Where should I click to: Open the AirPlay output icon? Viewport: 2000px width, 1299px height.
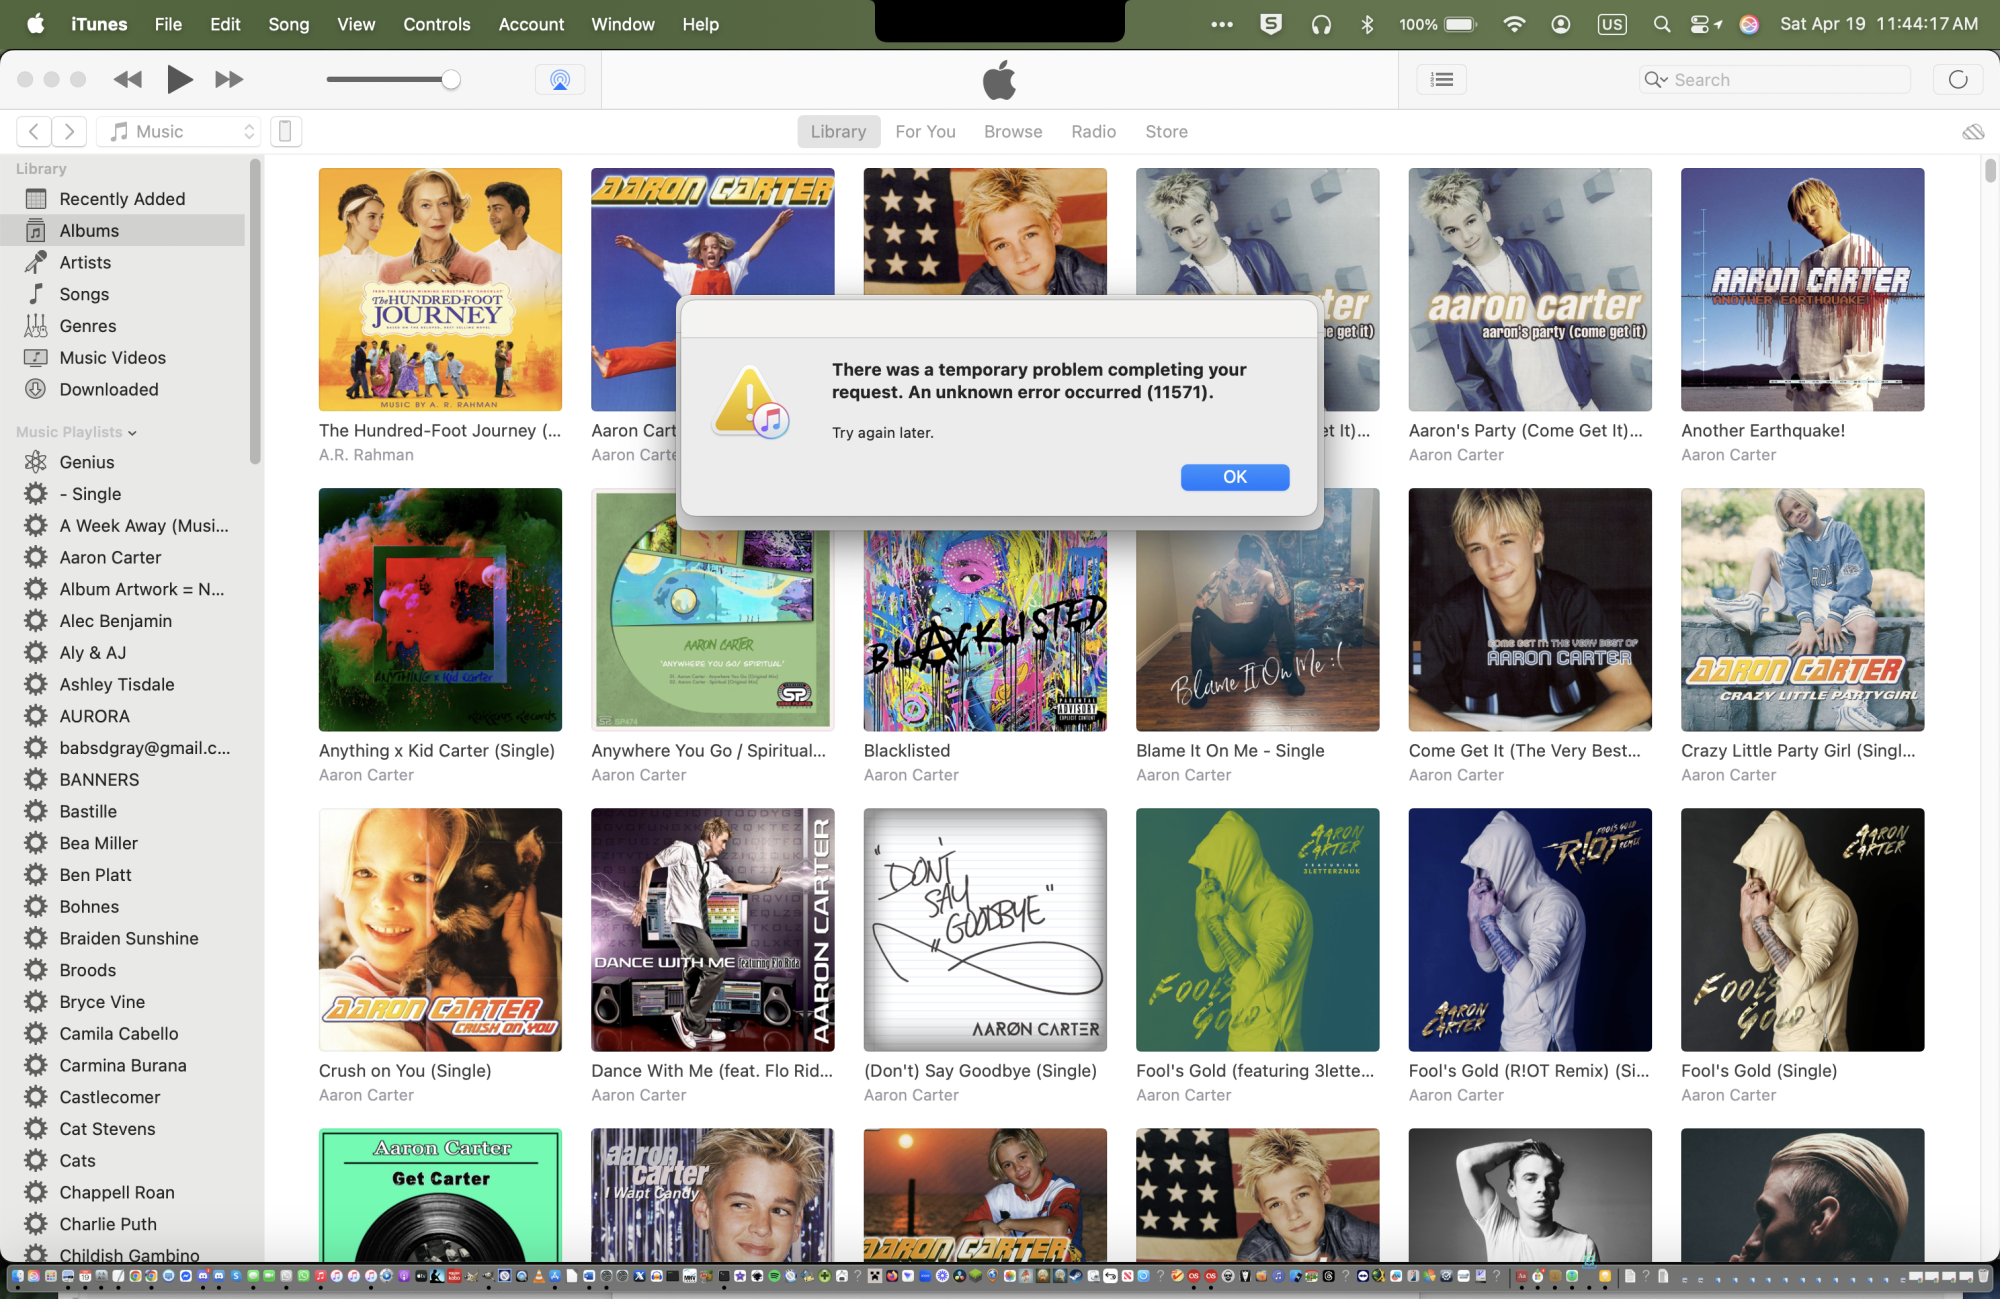coord(560,80)
